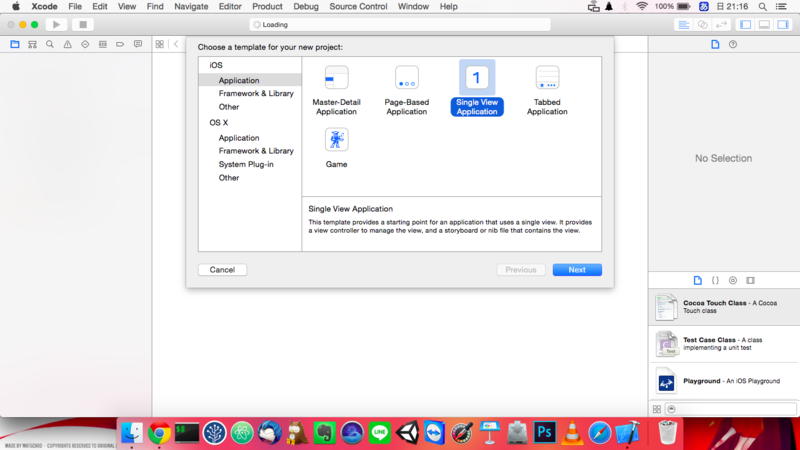Click the Previous button
Screen dimensions: 800x450
point(521,270)
